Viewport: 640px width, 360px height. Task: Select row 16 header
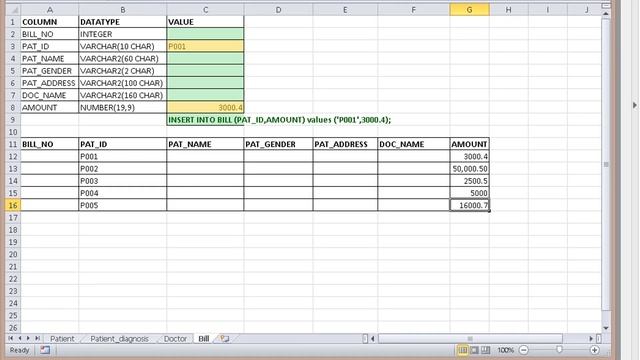(13, 205)
